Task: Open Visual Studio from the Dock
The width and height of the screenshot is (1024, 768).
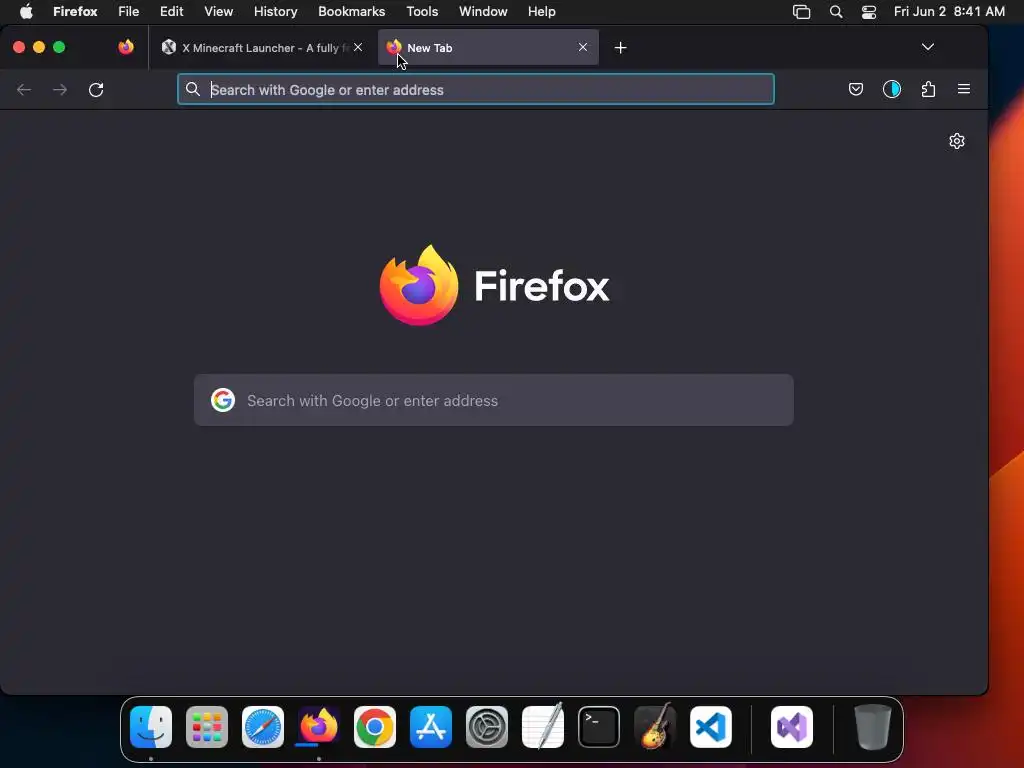Action: pyautogui.click(x=792, y=727)
